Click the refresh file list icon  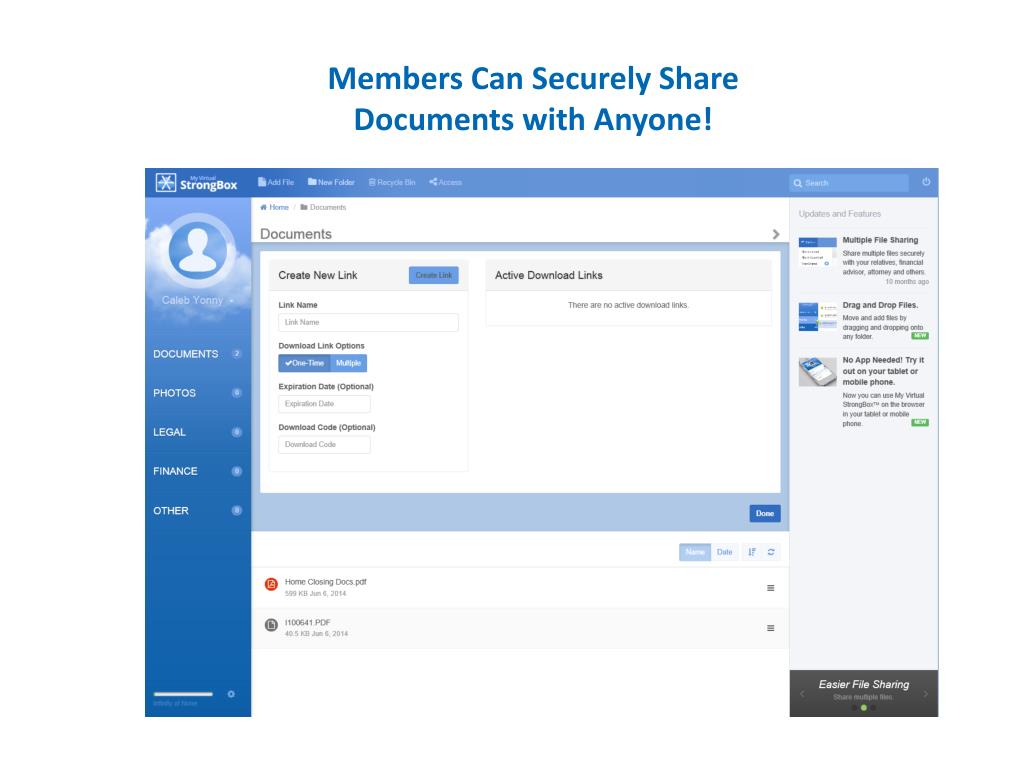click(771, 552)
